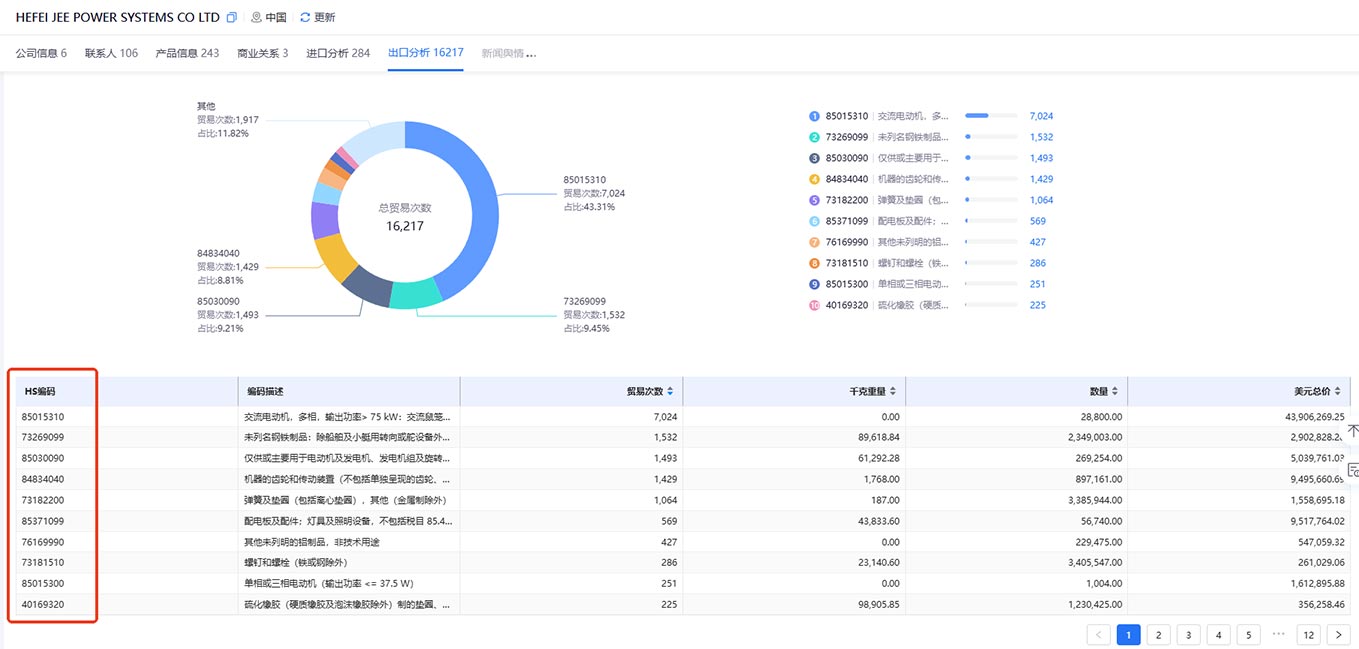Click the yellow donut segment 84834040
This screenshot has height=649, width=1359.
click(336, 258)
